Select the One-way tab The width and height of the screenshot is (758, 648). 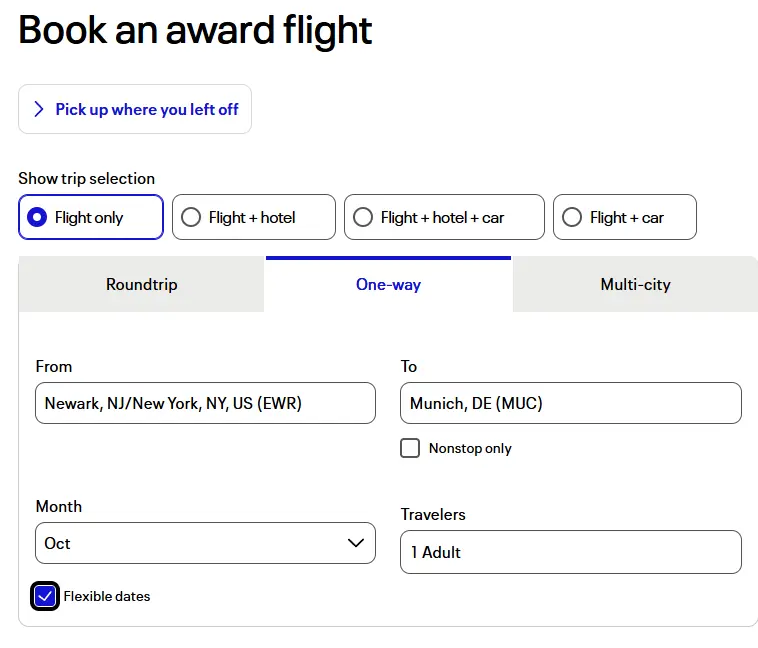[x=388, y=285]
